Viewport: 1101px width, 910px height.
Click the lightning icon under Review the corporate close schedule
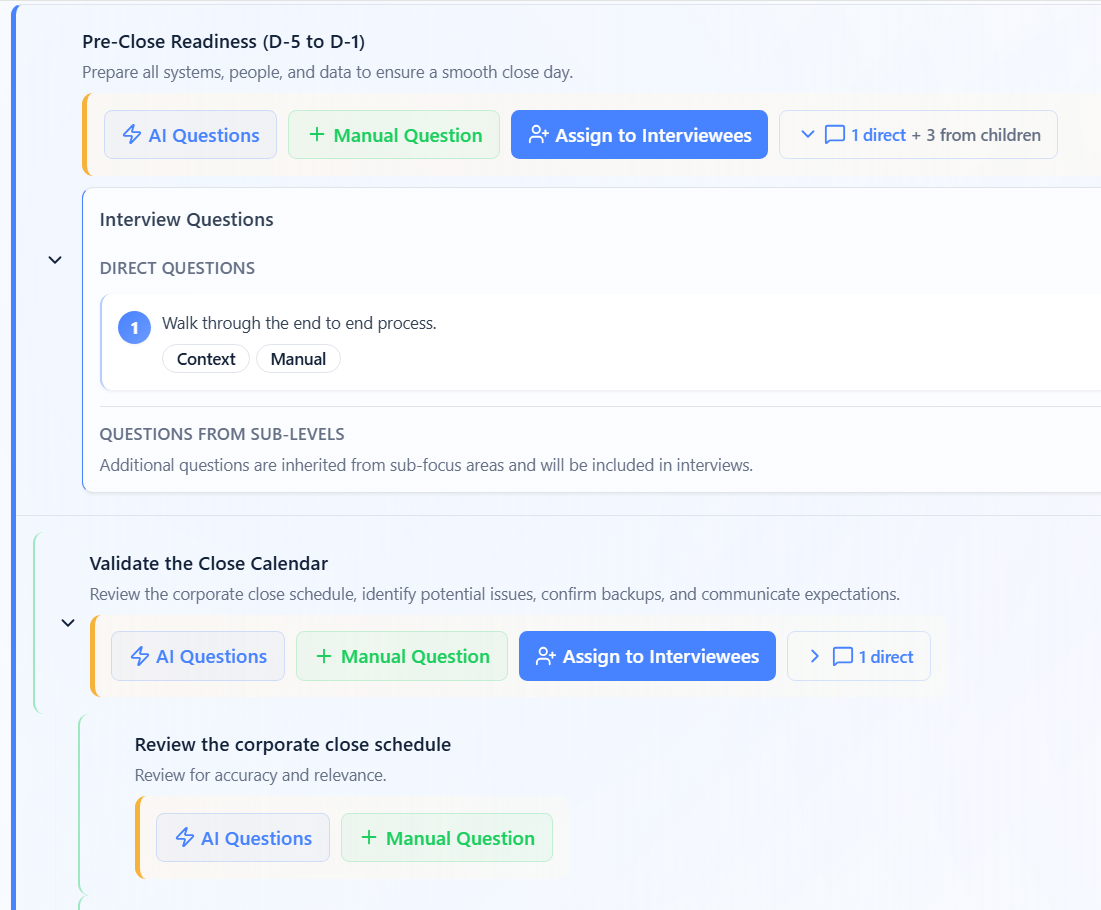[x=188, y=838]
